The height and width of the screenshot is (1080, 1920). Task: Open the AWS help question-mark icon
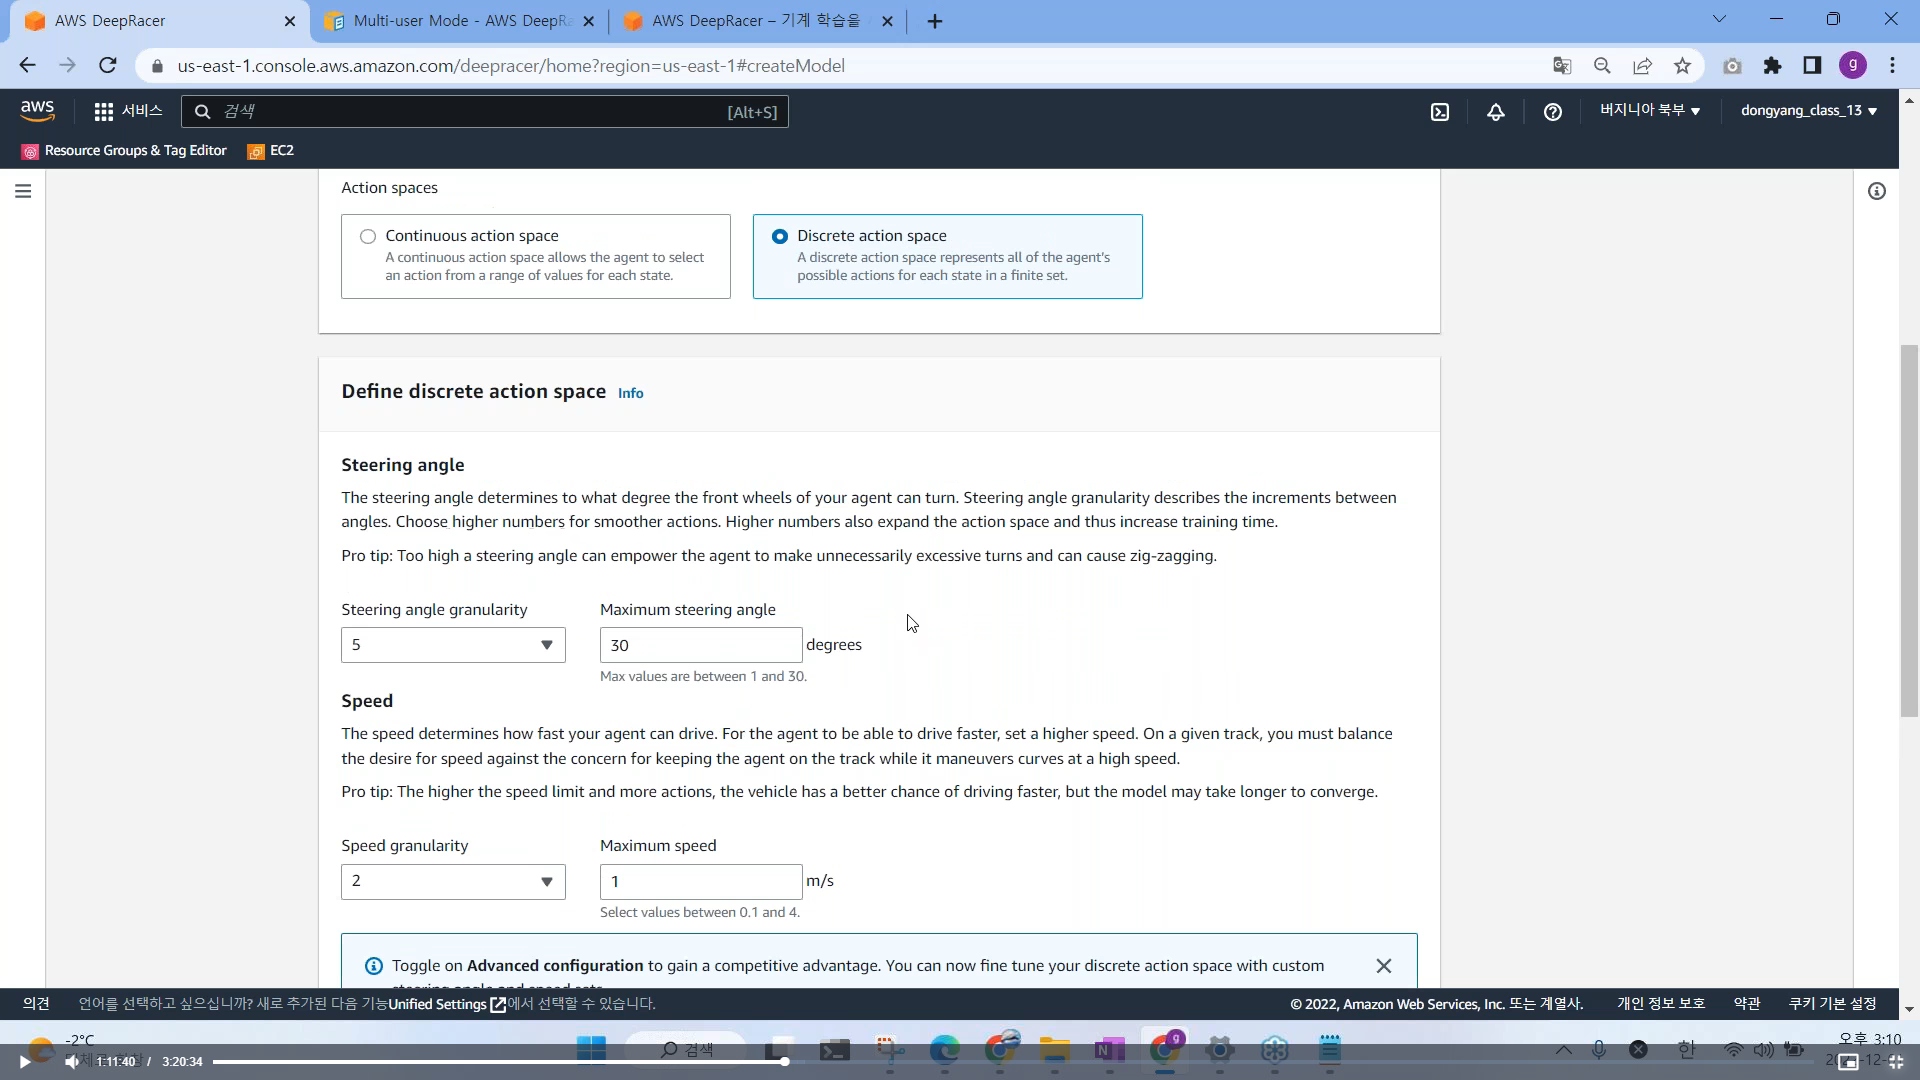click(x=1552, y=112)
